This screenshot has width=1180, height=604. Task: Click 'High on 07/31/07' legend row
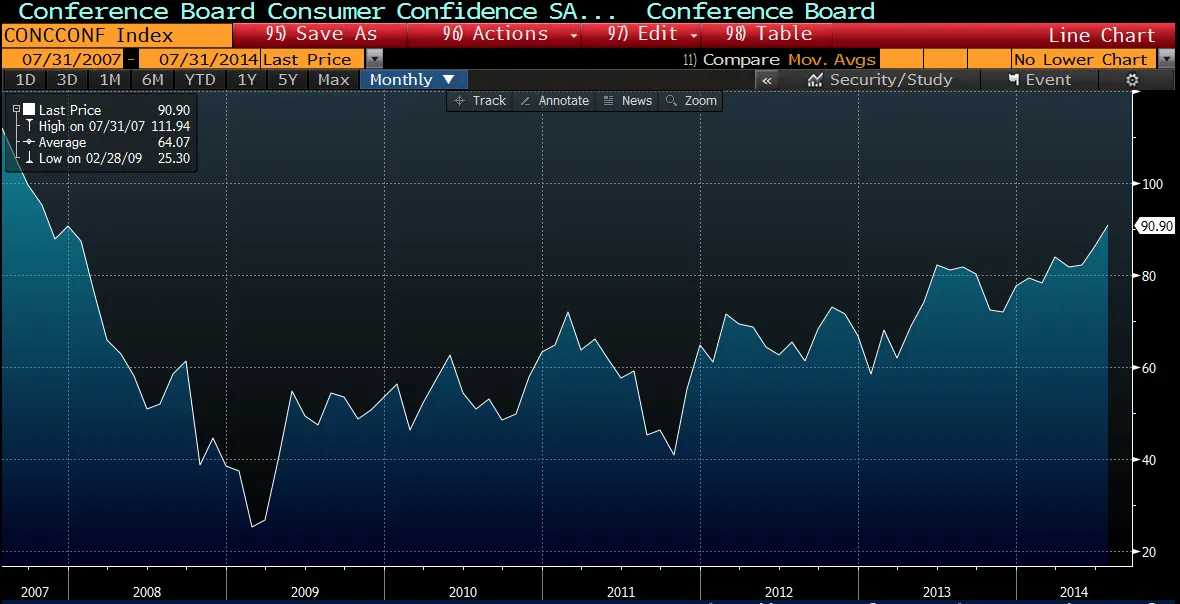107,126
